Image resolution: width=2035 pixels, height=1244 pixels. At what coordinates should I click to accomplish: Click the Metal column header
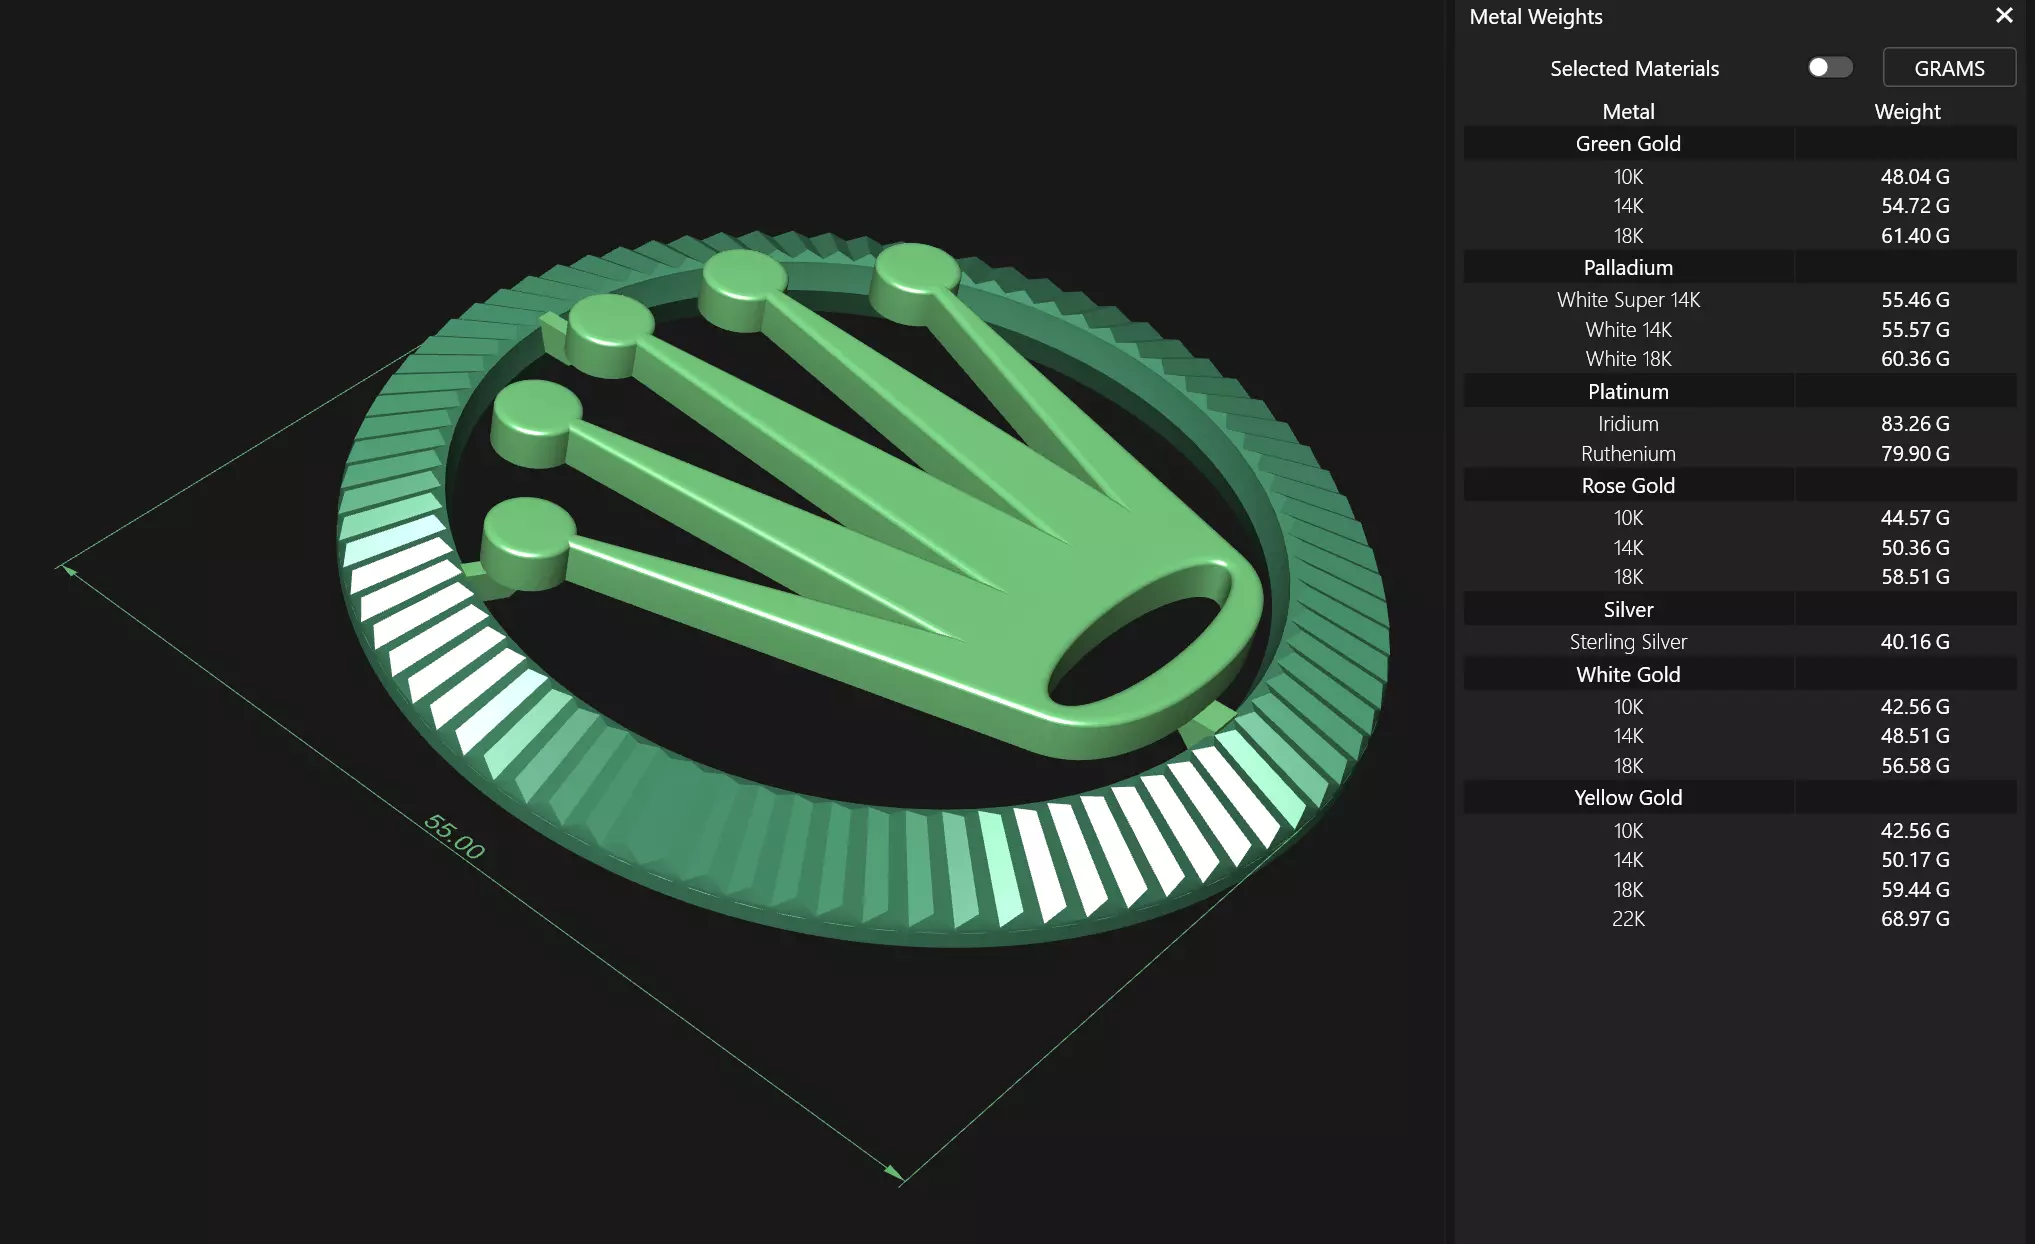point(1628,112)
